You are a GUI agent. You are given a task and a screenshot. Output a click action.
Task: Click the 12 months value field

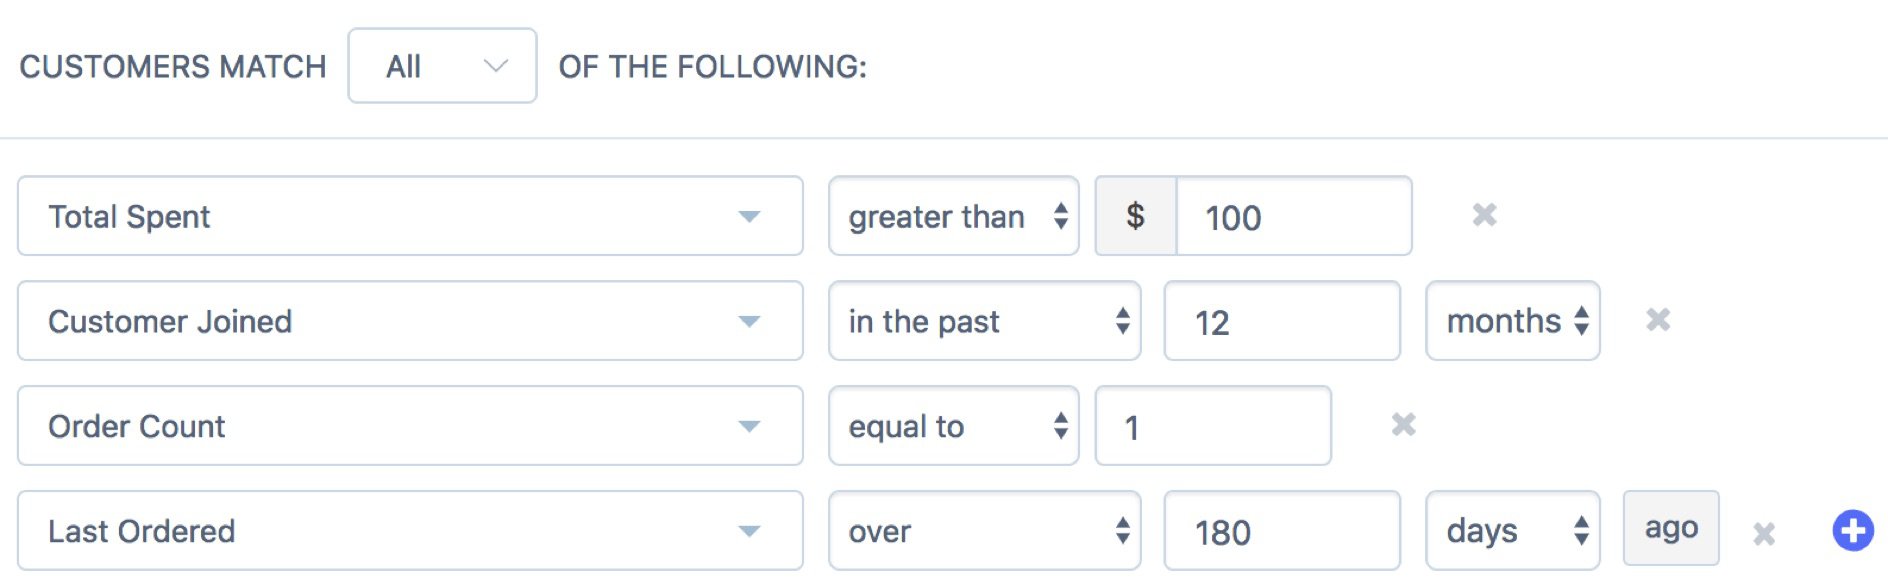[x=1281, y=321]
